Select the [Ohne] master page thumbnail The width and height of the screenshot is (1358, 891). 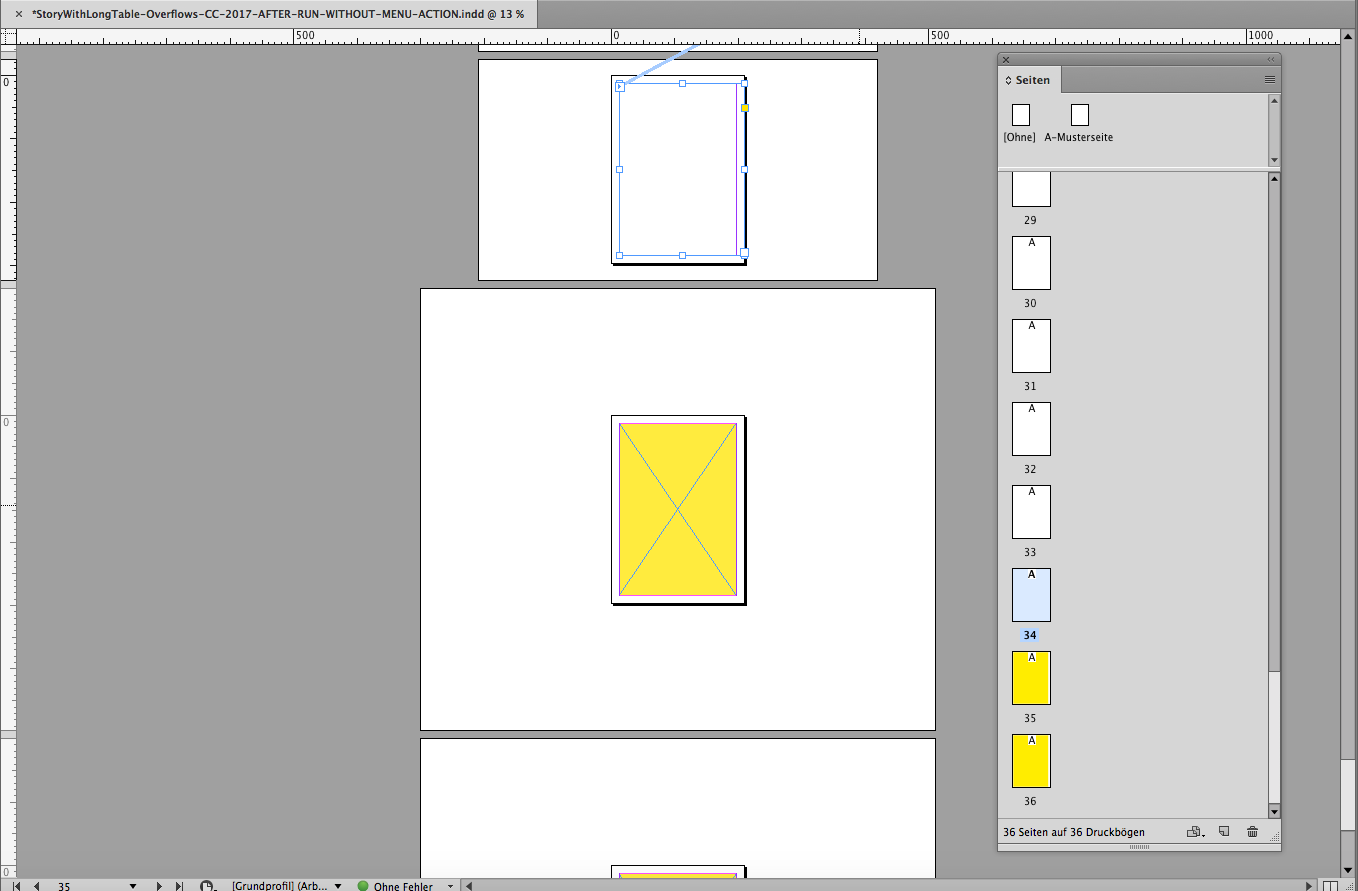click(1020, 115)
